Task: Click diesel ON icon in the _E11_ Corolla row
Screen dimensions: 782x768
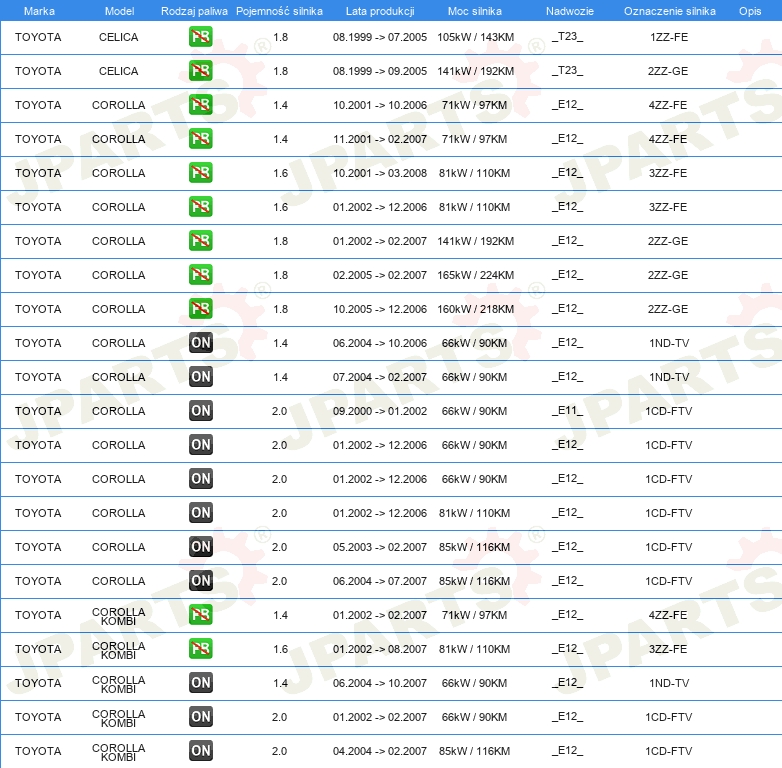Action: point(200,410)
